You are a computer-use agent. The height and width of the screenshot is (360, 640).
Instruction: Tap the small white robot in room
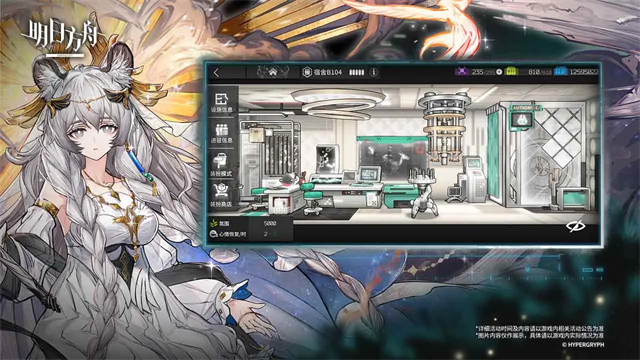coord(424,193)
